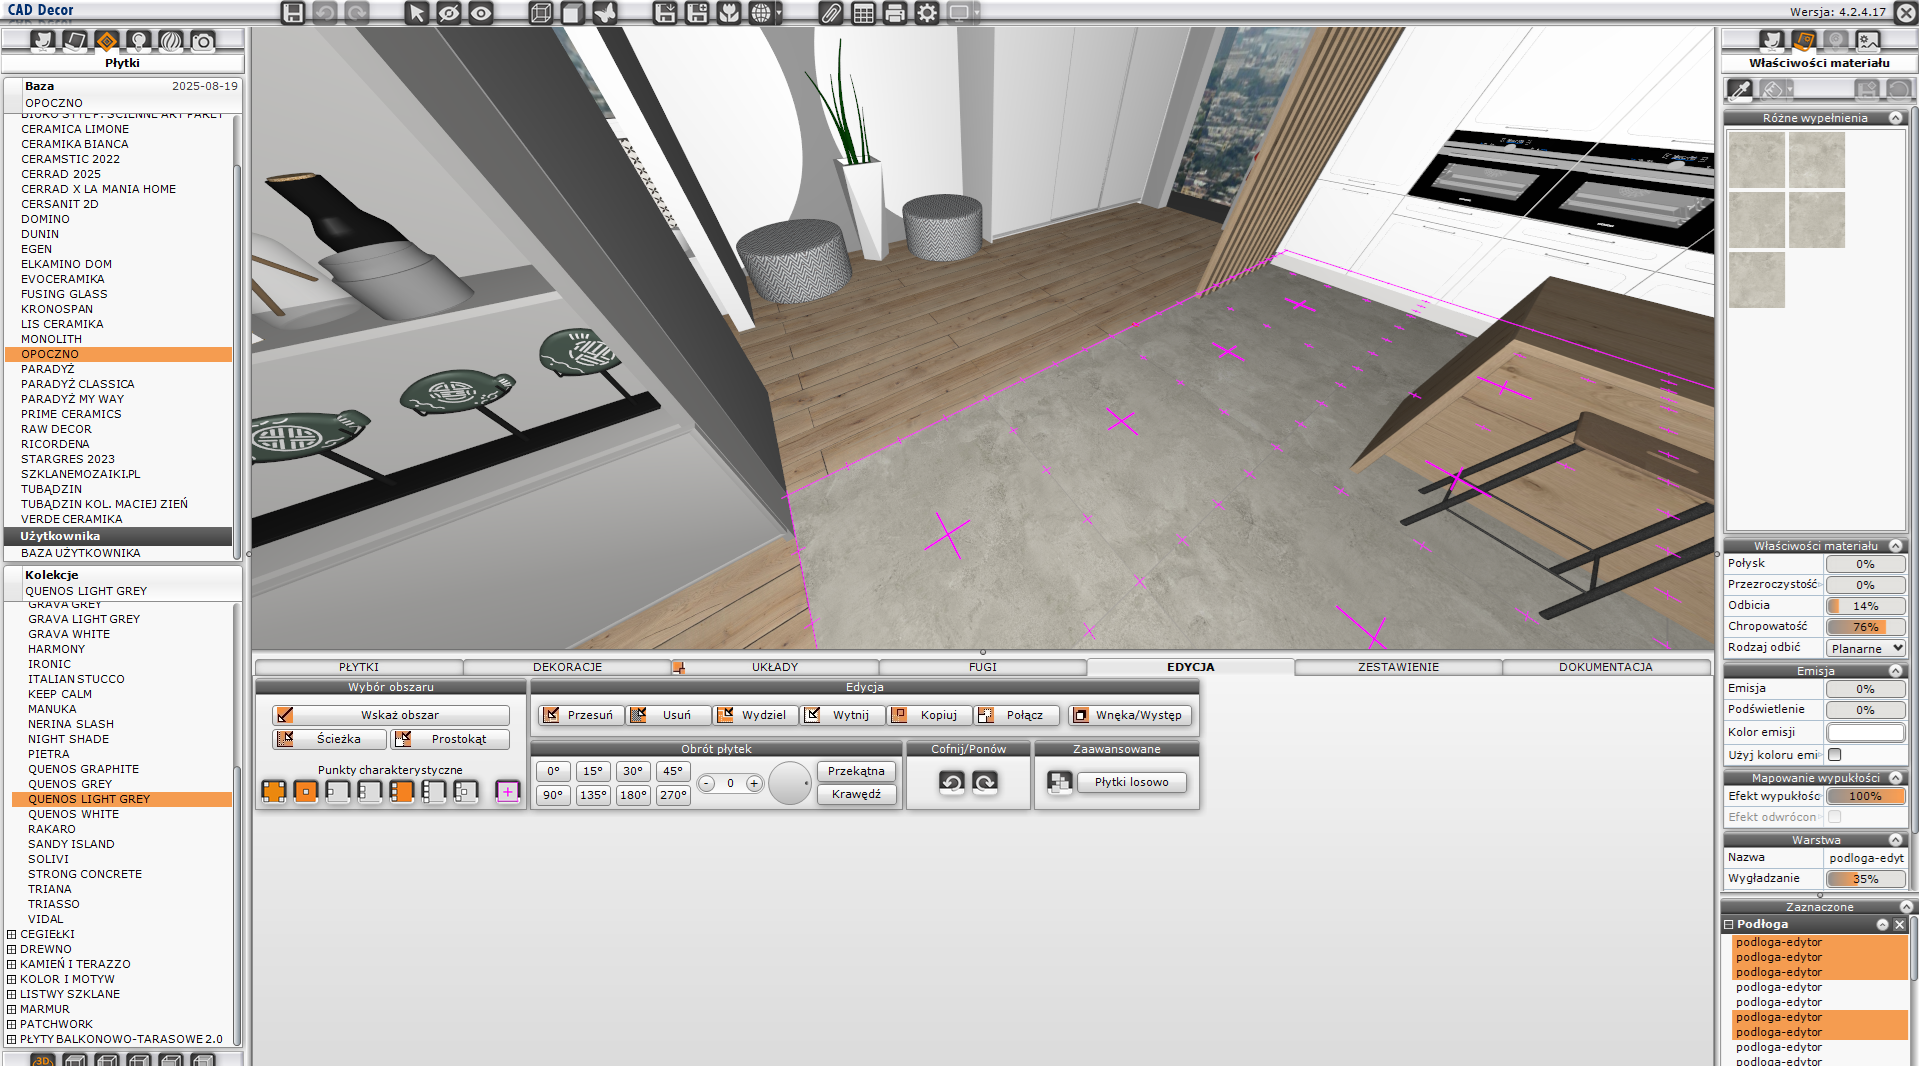1919x1066 pixels.
Task: Click the paperclip attachment icon
Action: pos(831,13)
